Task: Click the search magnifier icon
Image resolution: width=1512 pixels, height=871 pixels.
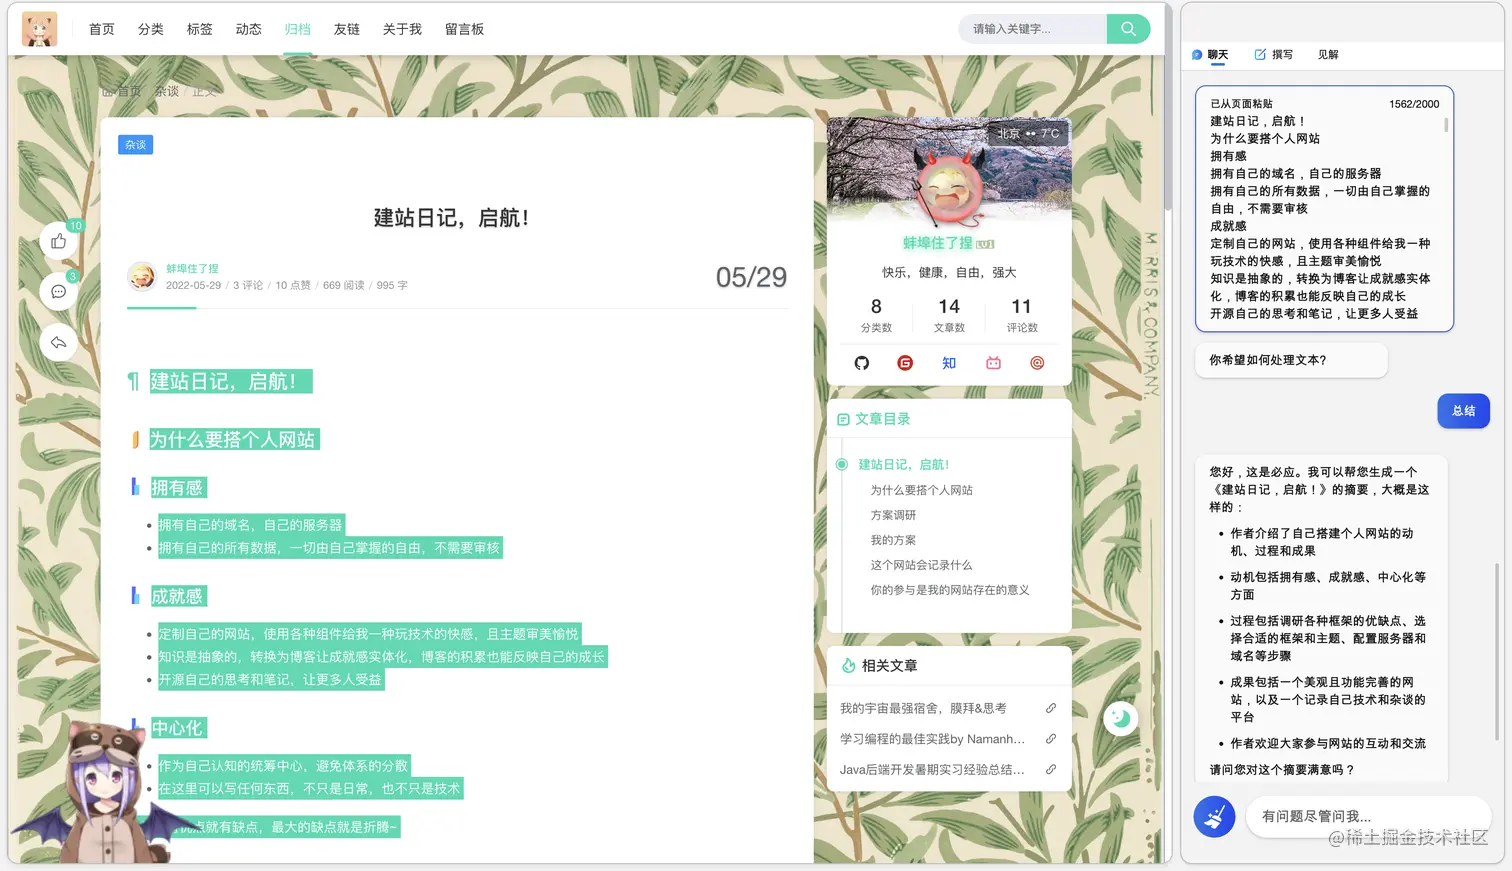Action: click(x=1128, y=30)
